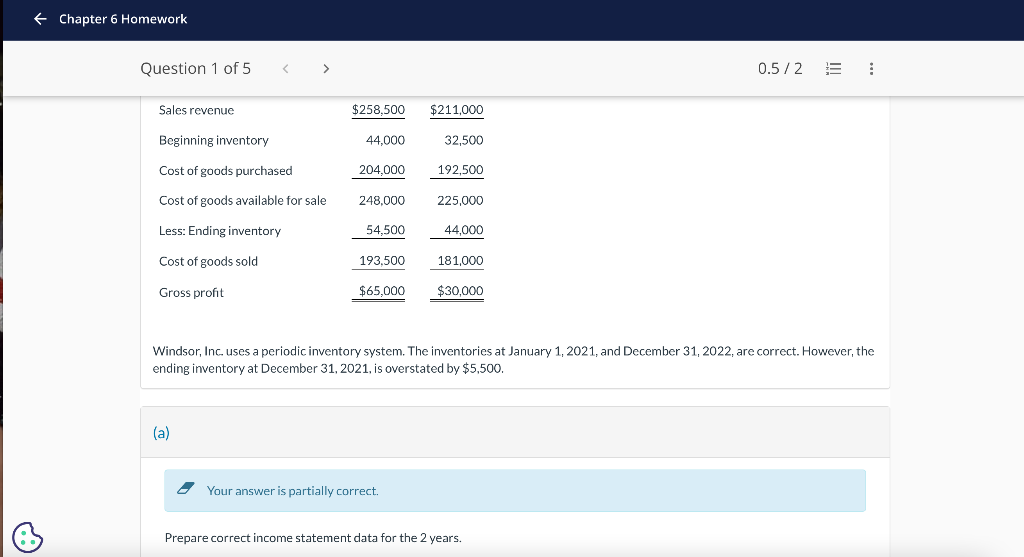Screen dimensions: 1024x557
Task: Click 'Prepare correct income statement data' instruction
Action: tap(313, 538)
